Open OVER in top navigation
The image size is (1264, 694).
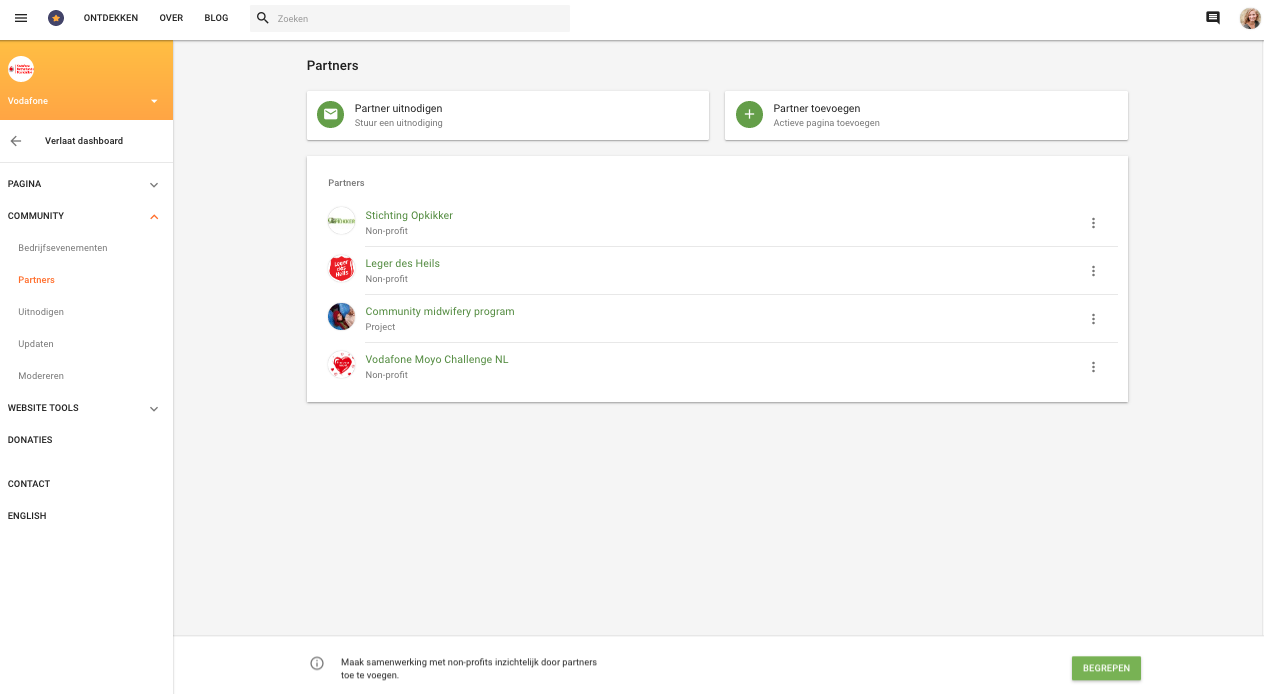pyautogui.click(x=171, y=18)
